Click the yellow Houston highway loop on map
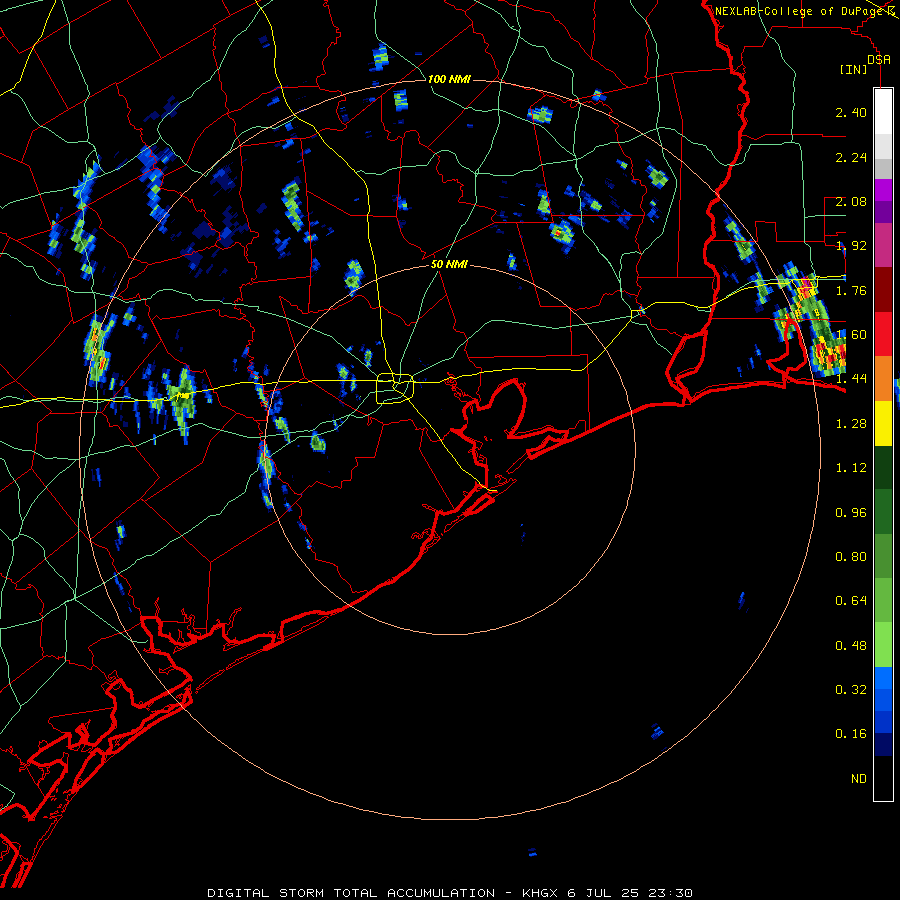 tap(395, 389)
